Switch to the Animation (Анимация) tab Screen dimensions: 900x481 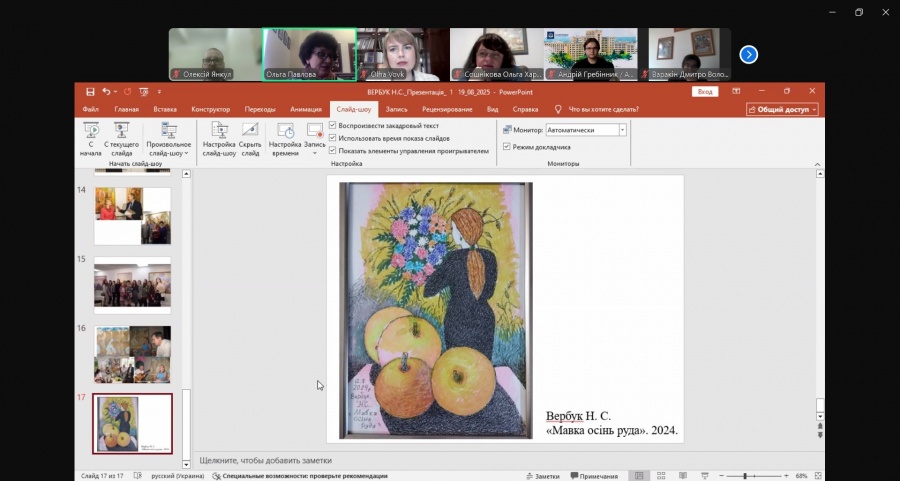(x=305, y=110)
